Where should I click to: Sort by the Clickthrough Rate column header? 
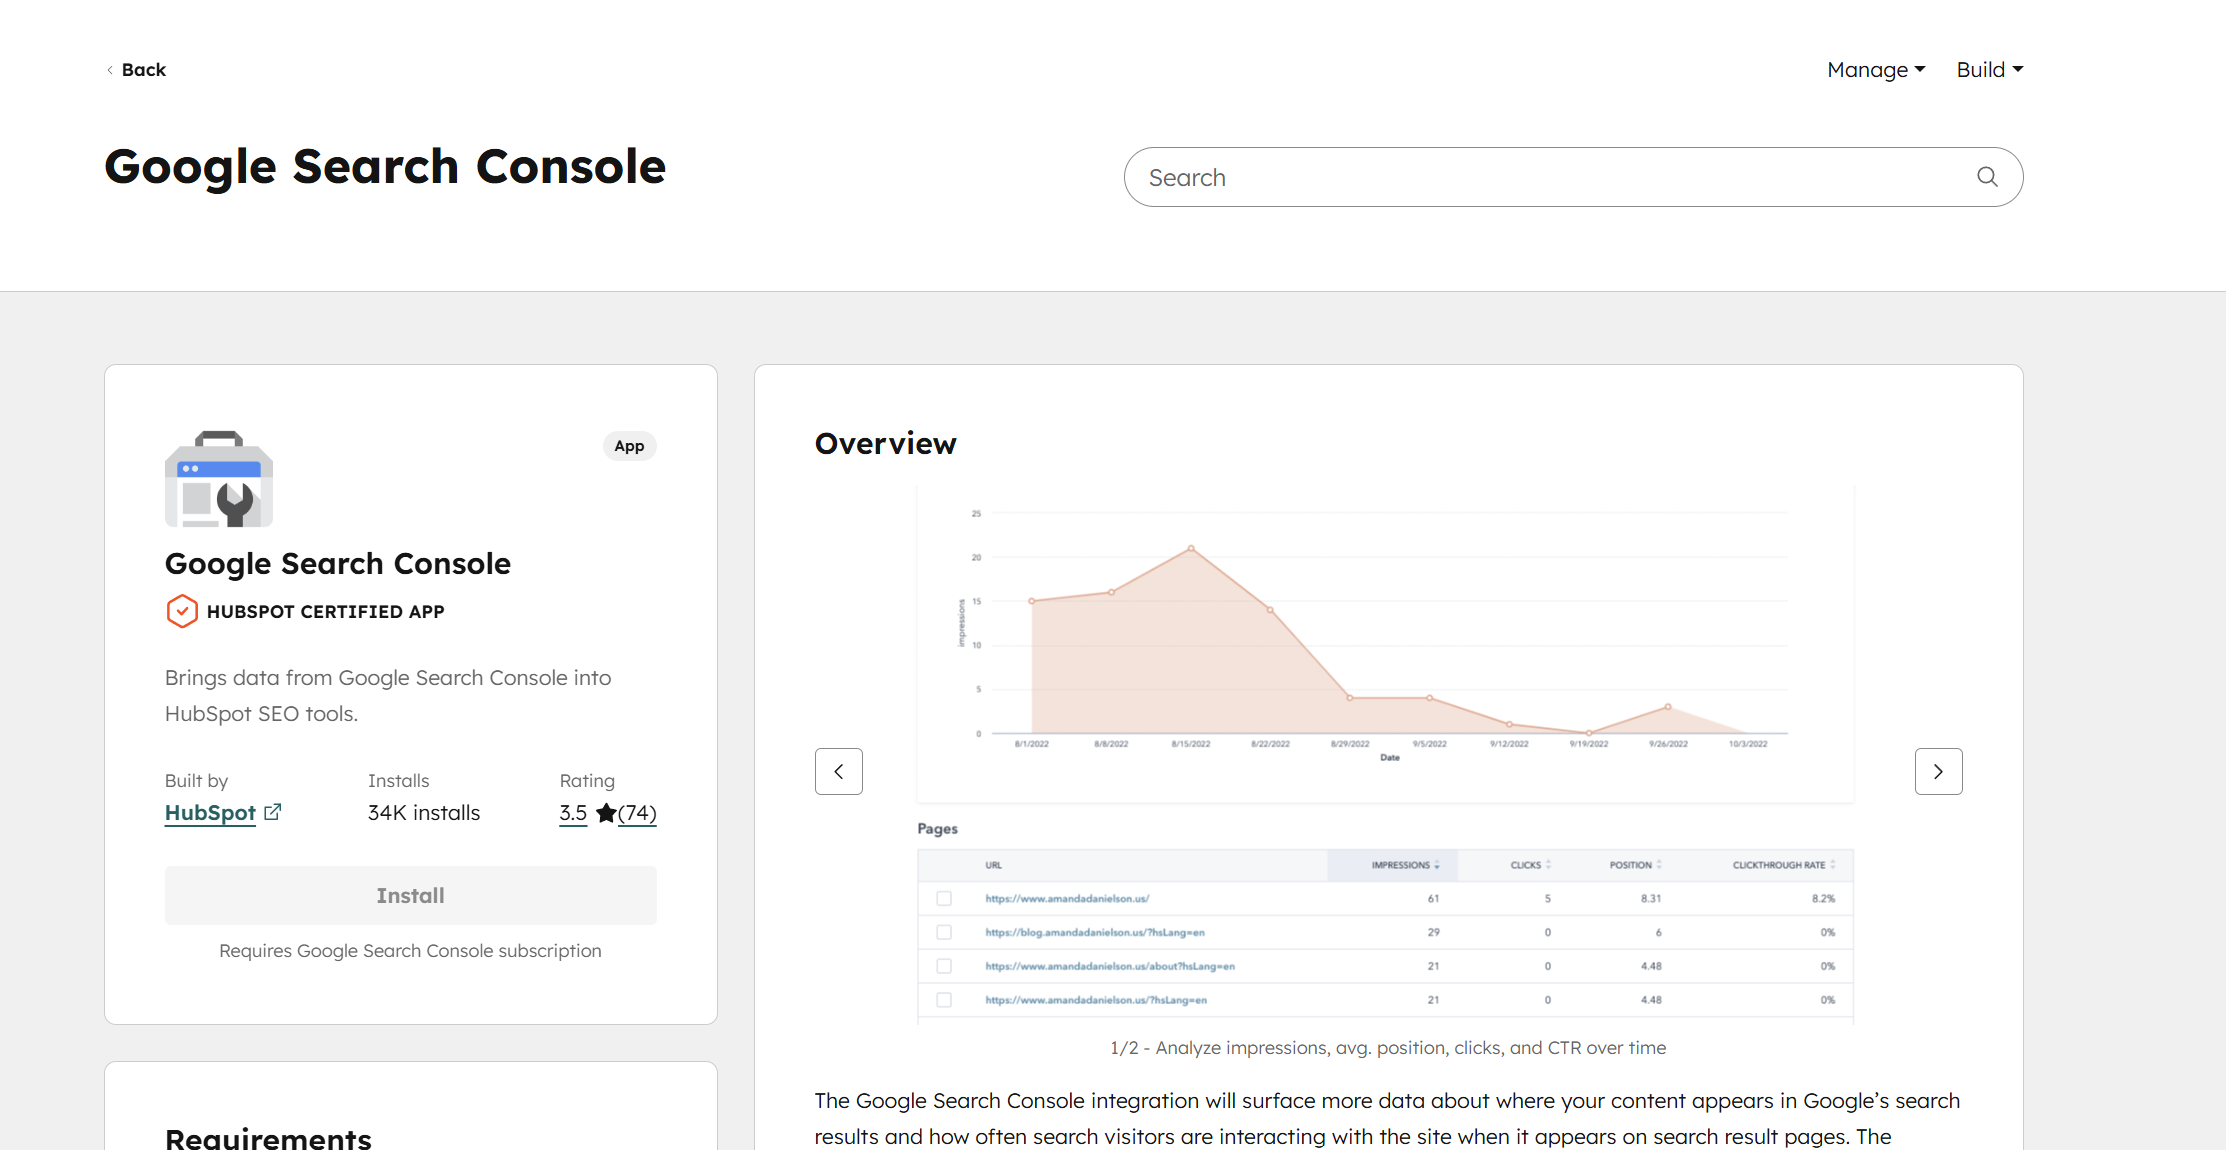[x=1784, y=865]
